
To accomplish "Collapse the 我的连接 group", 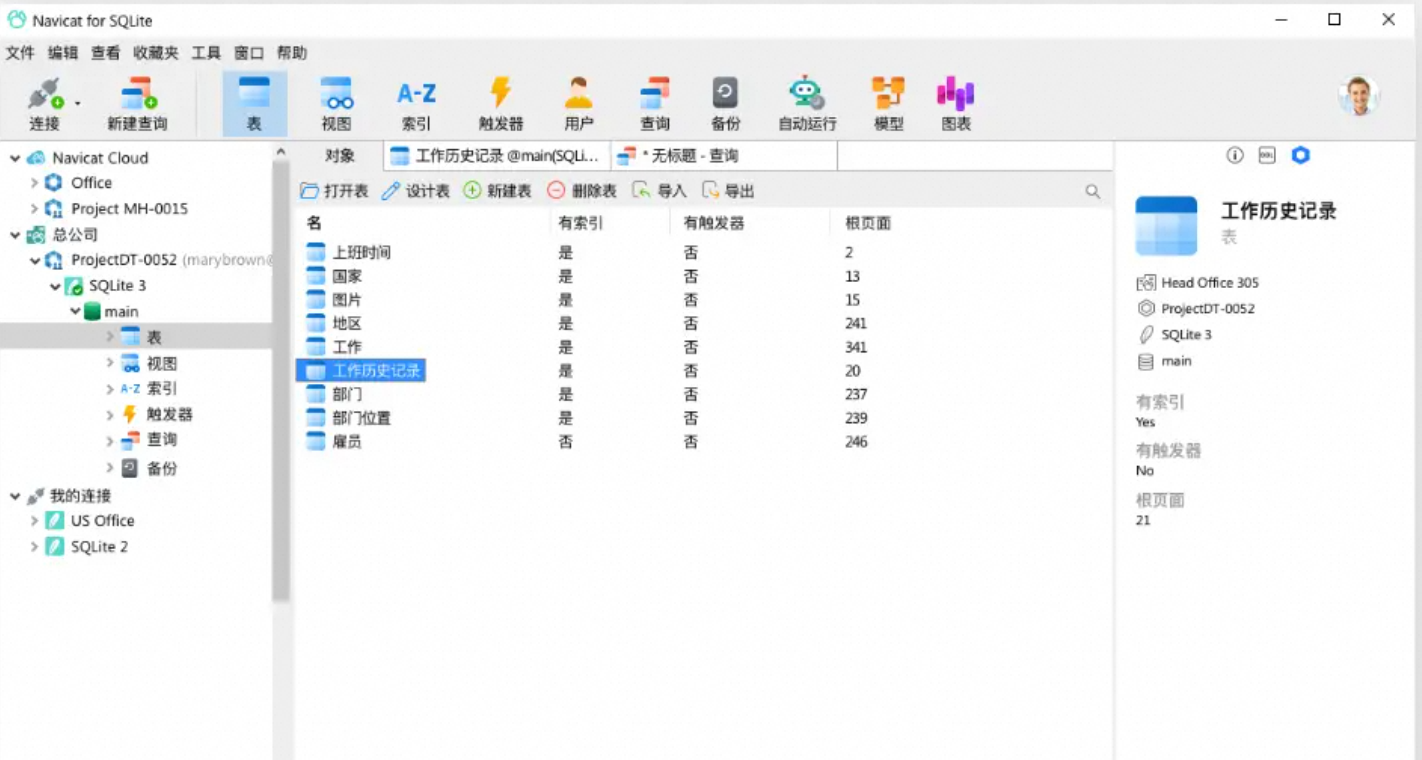I will pyautogui.click(x=15, y=496).
